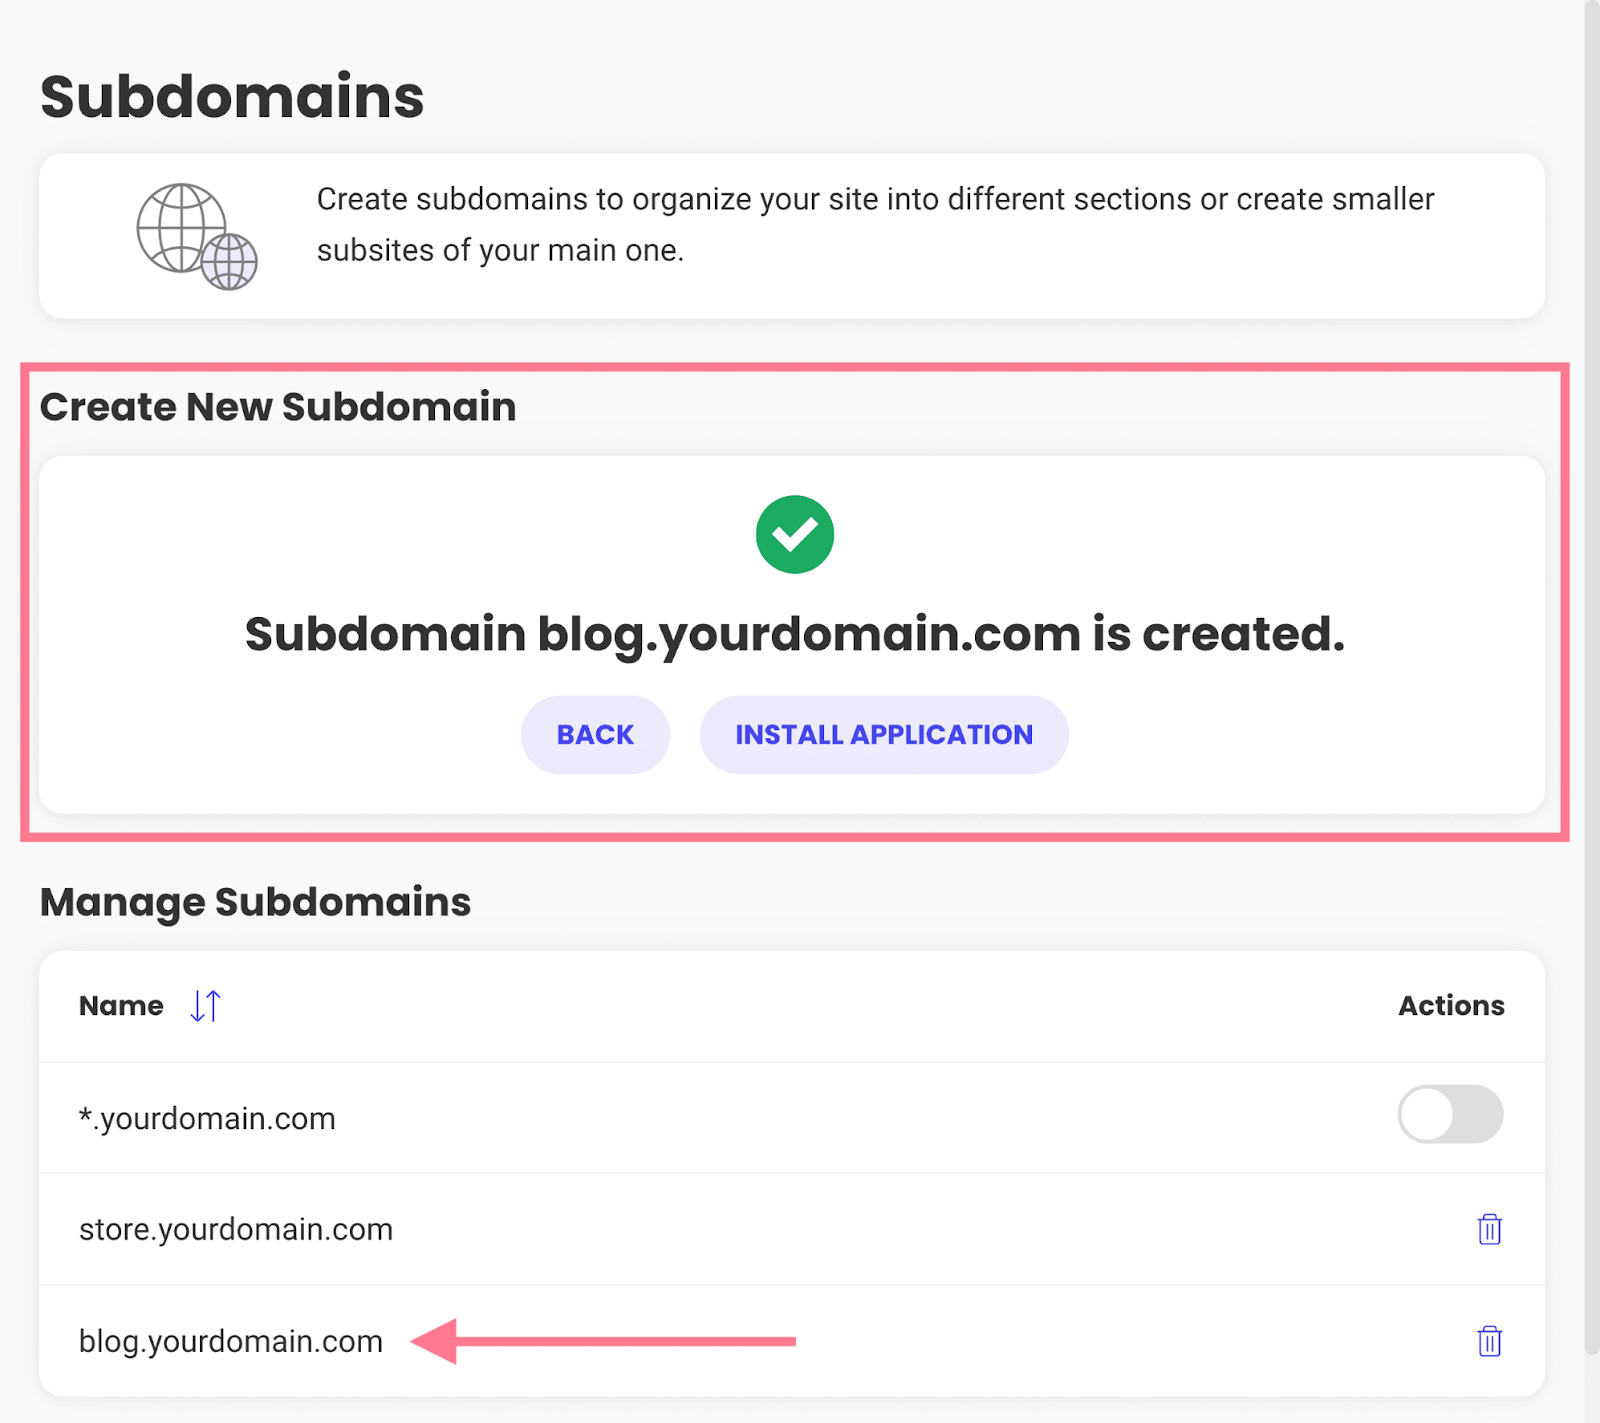Click the Subdomains page title
The width and height of the screenshot is (1600, 1423).
click(x=232, y=97)
